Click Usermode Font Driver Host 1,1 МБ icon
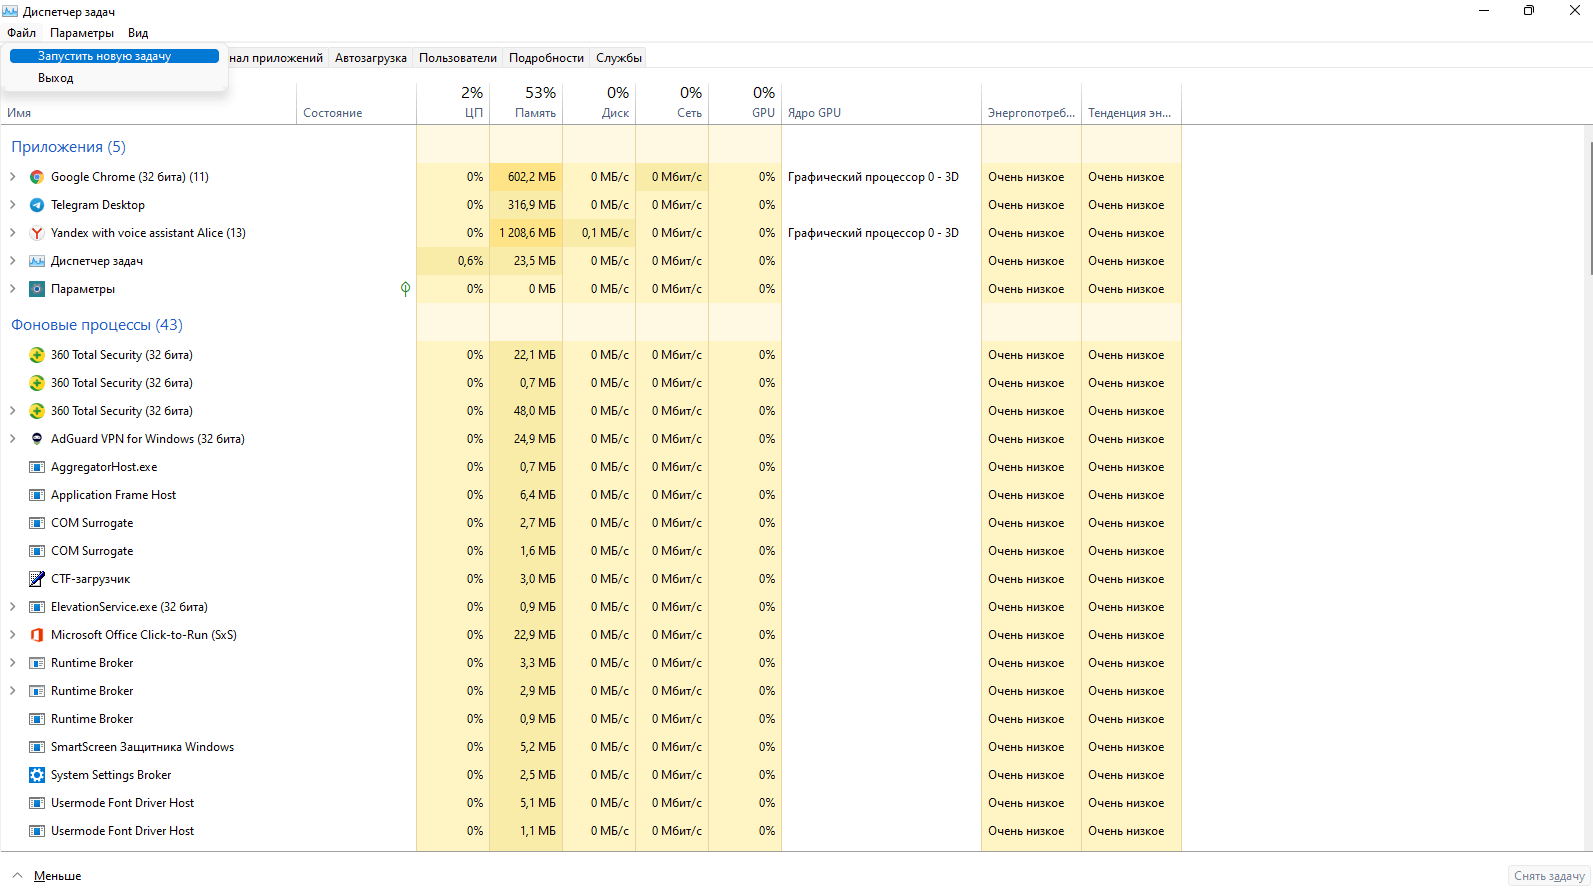Viewport: 1593px width, 894px height. pos(37,831)
